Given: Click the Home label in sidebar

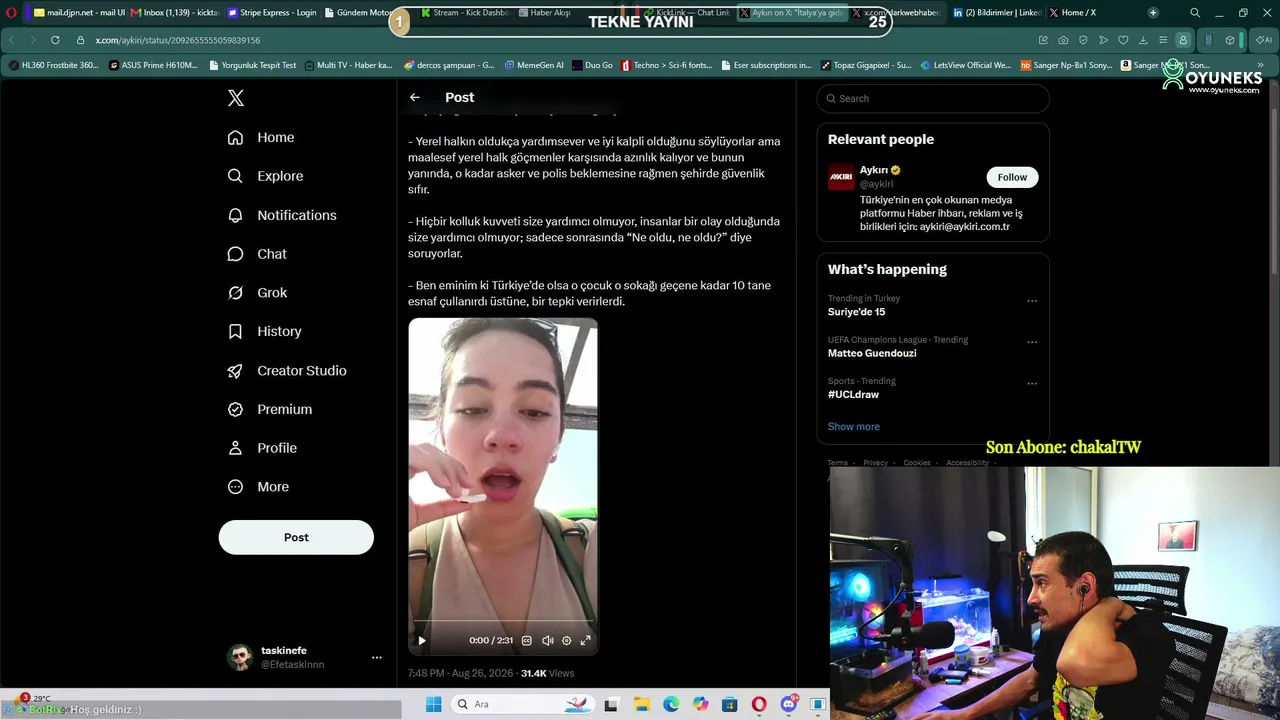Looking at the screenshot, I should pyautogui.click(x=276, y=137).
